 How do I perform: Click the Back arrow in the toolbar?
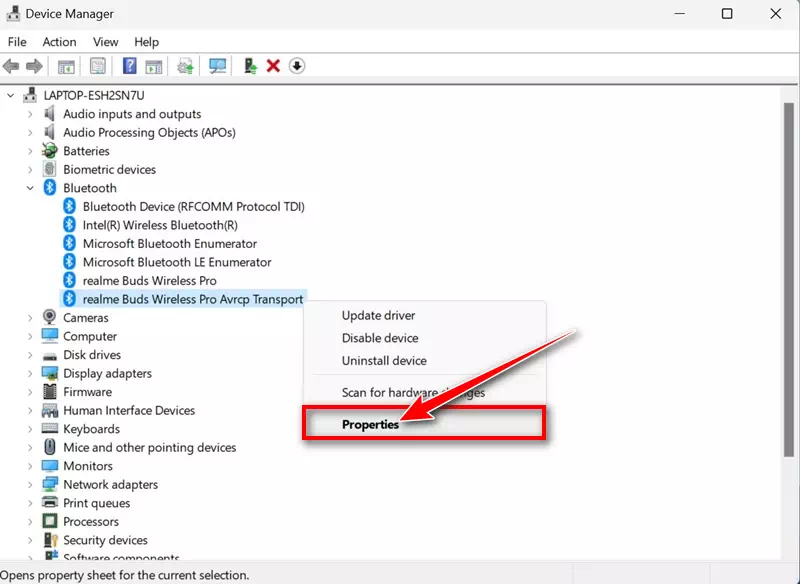point(11,66)
